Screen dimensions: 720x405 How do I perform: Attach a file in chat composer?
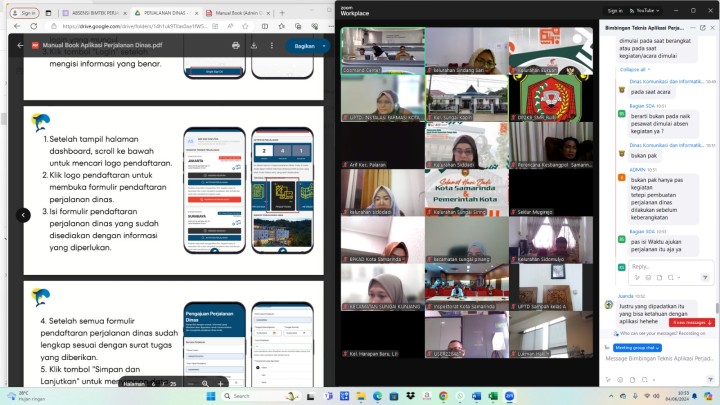coord(632,380)
